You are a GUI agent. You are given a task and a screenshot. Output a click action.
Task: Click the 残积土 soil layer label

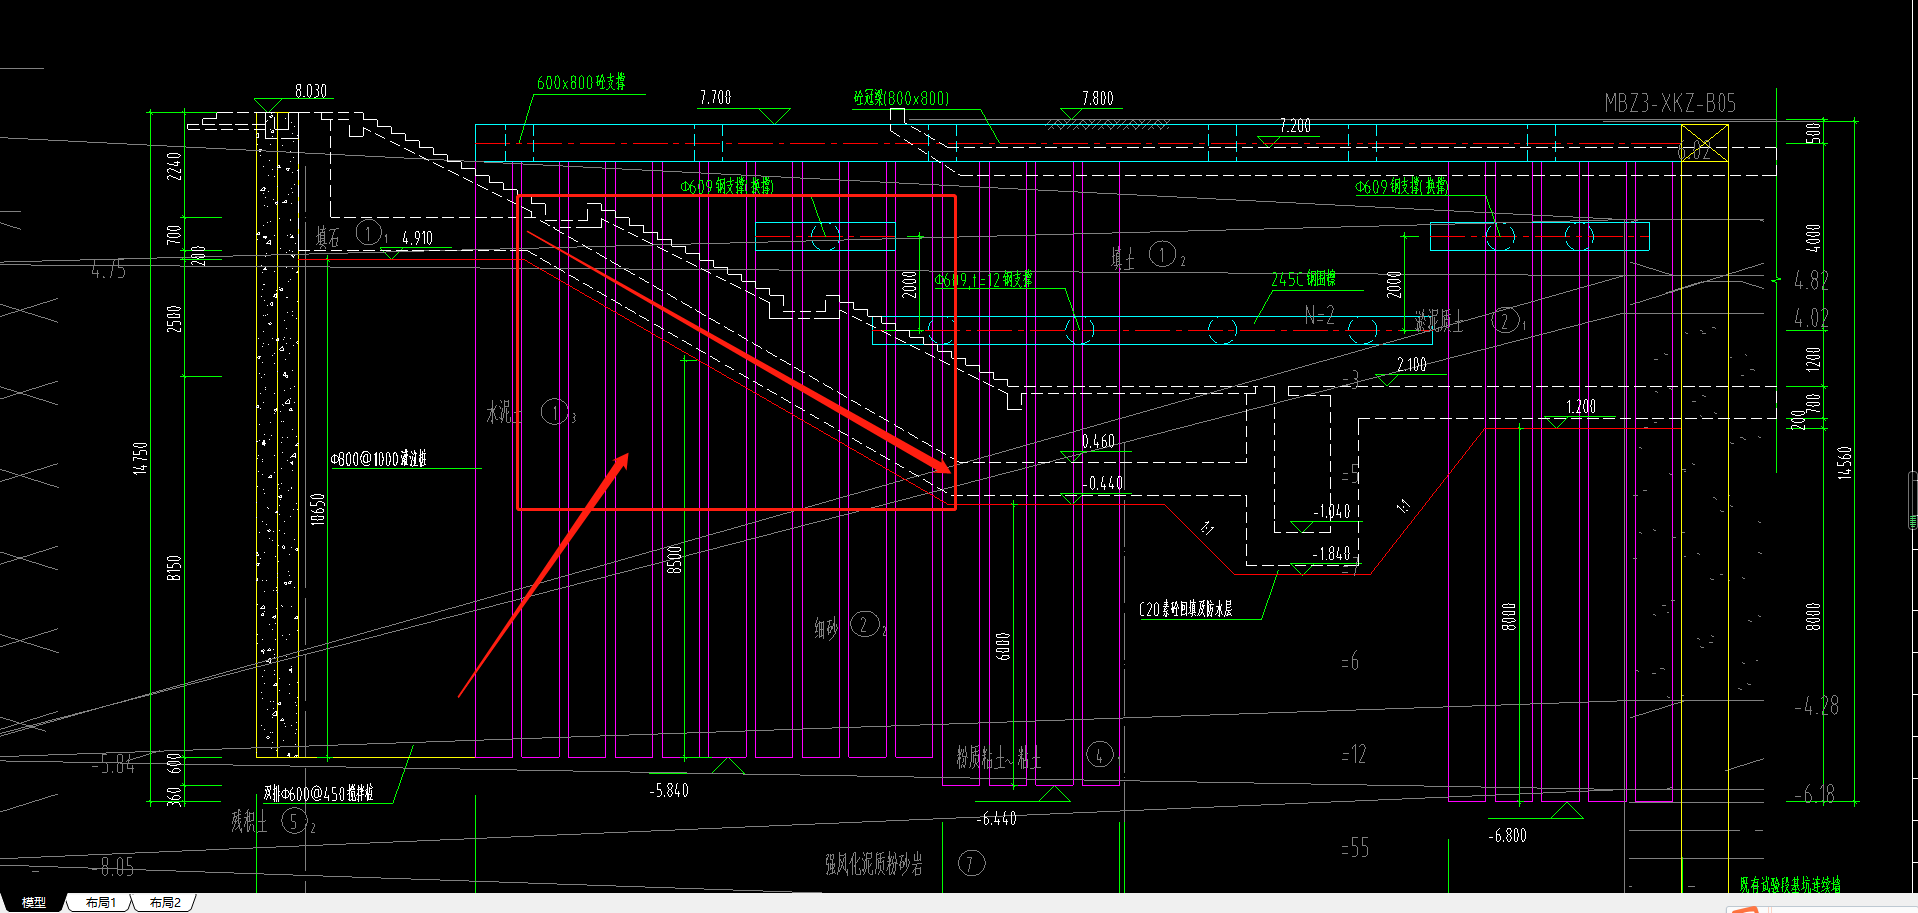coord(249,821)
